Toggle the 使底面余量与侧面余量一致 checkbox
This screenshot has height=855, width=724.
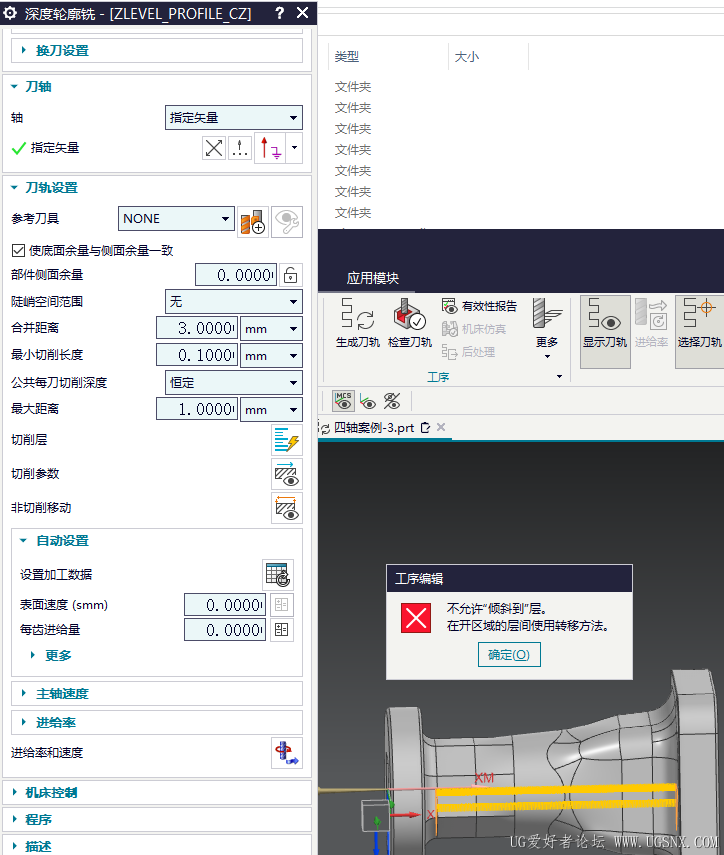pos(19,250)
